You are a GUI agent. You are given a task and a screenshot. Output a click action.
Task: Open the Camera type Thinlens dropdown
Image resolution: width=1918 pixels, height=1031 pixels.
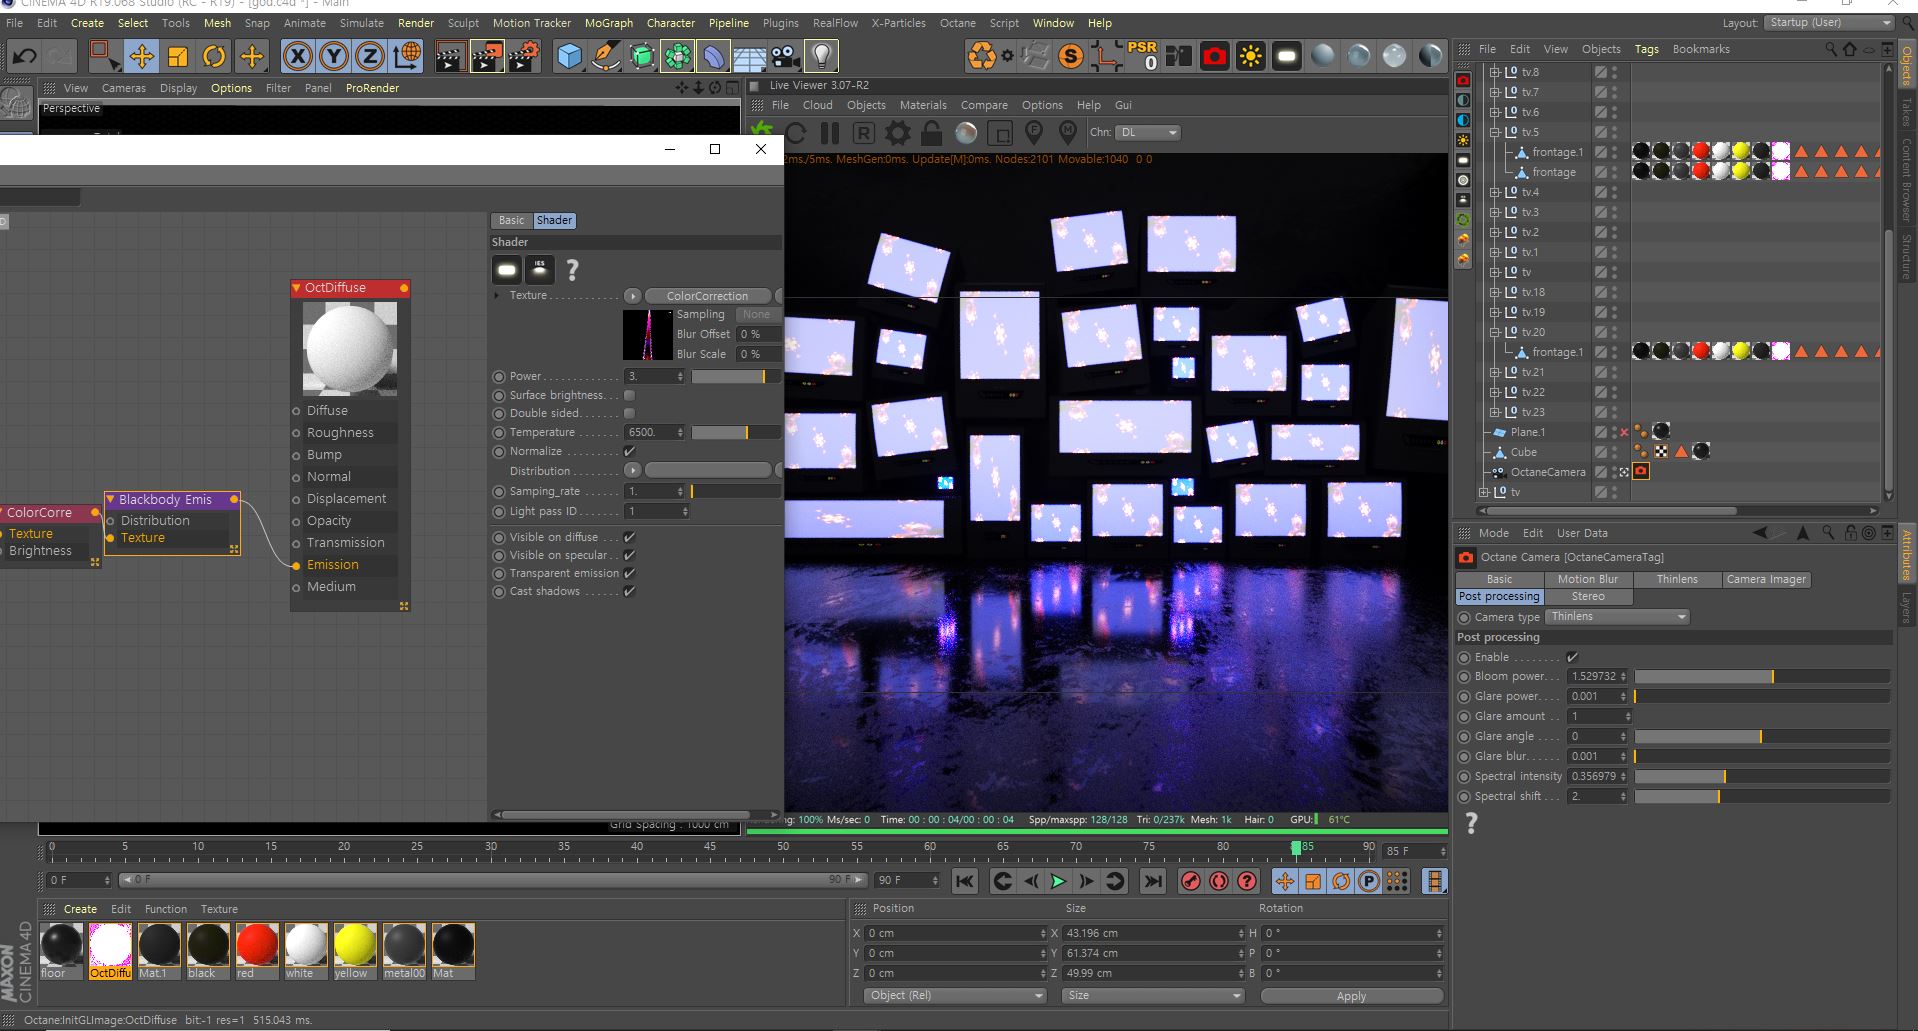click(x=1617, y=617)
